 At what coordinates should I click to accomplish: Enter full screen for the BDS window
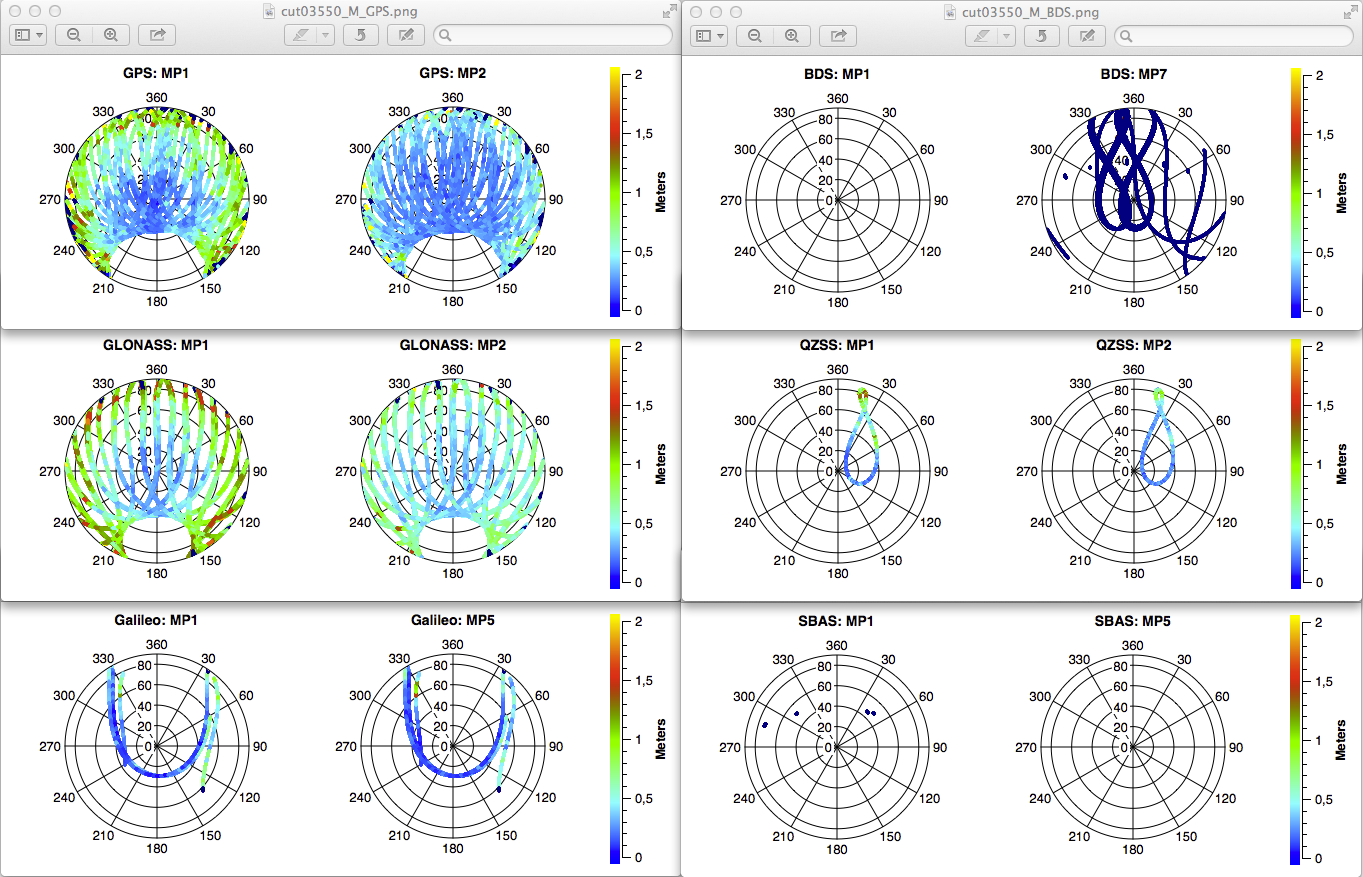(x=1350, y=12)
